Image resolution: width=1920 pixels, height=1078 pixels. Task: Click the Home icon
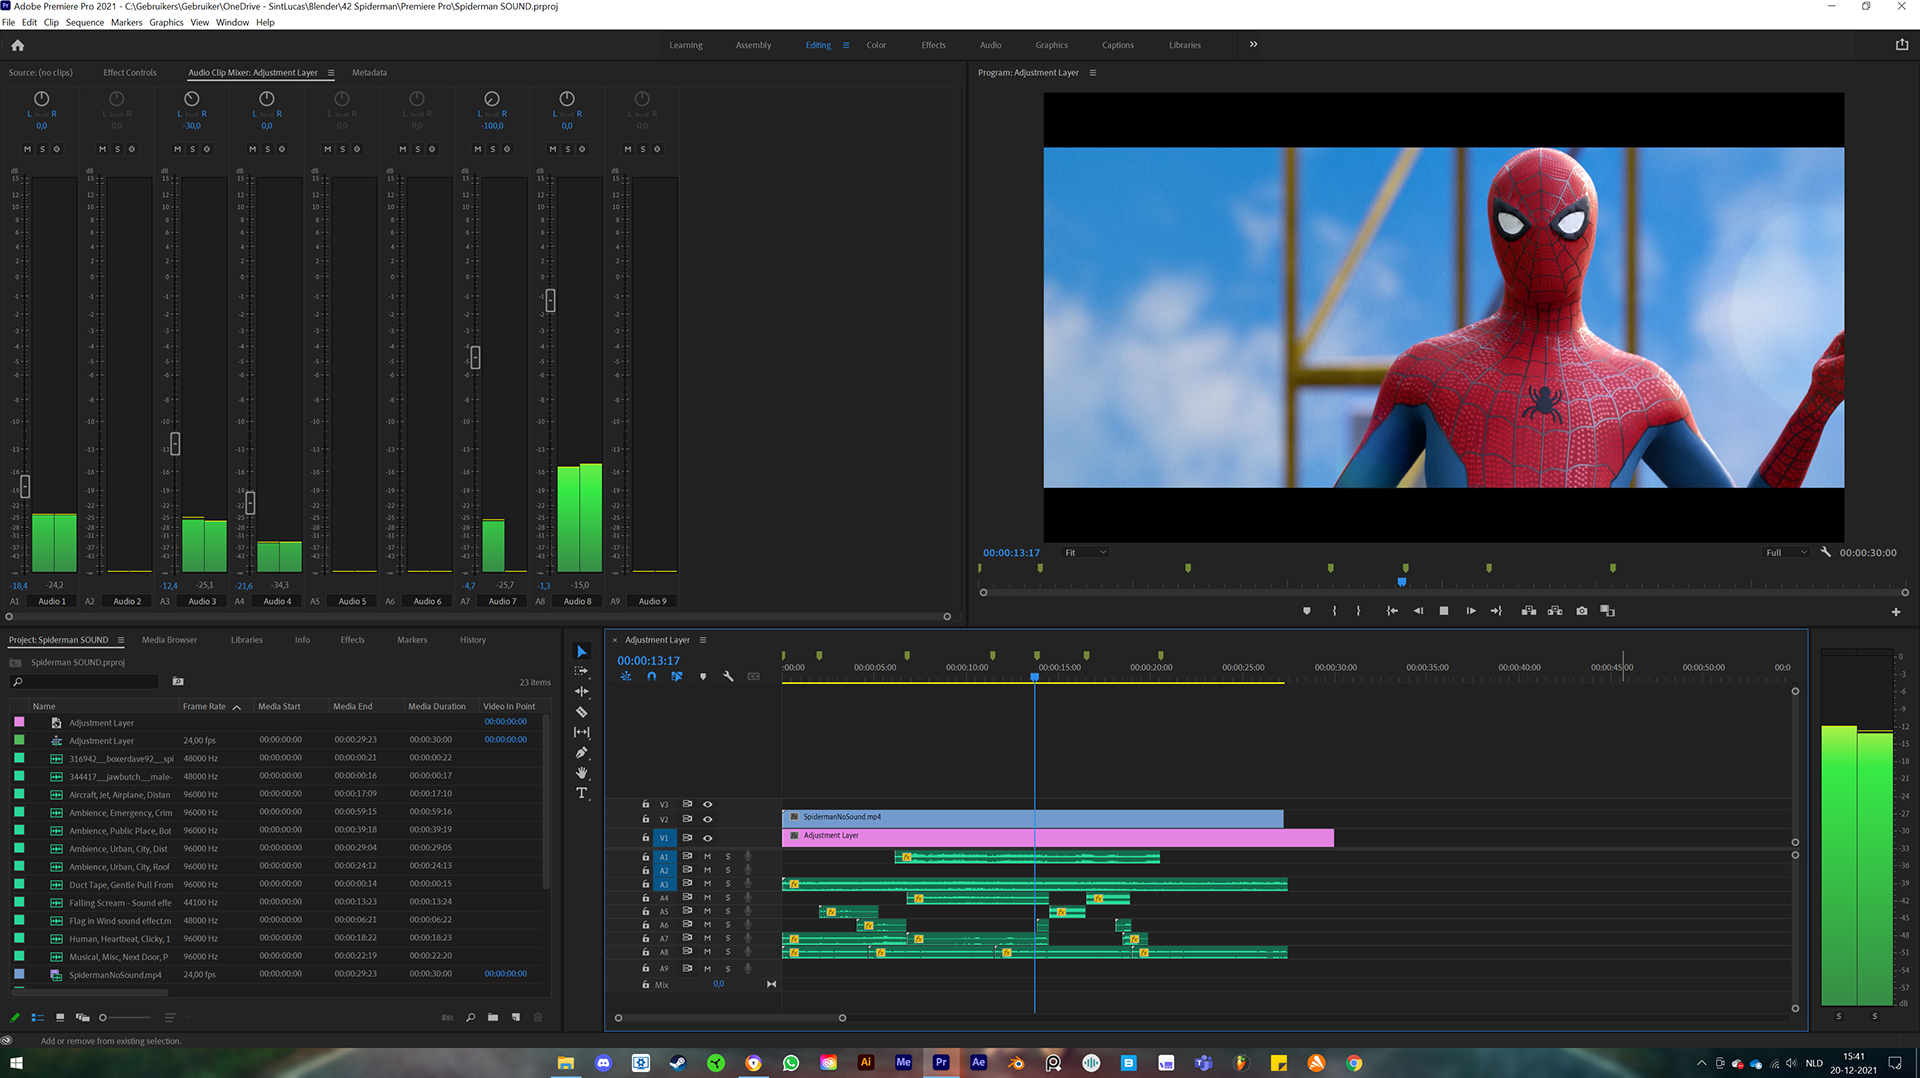point(17,45)
